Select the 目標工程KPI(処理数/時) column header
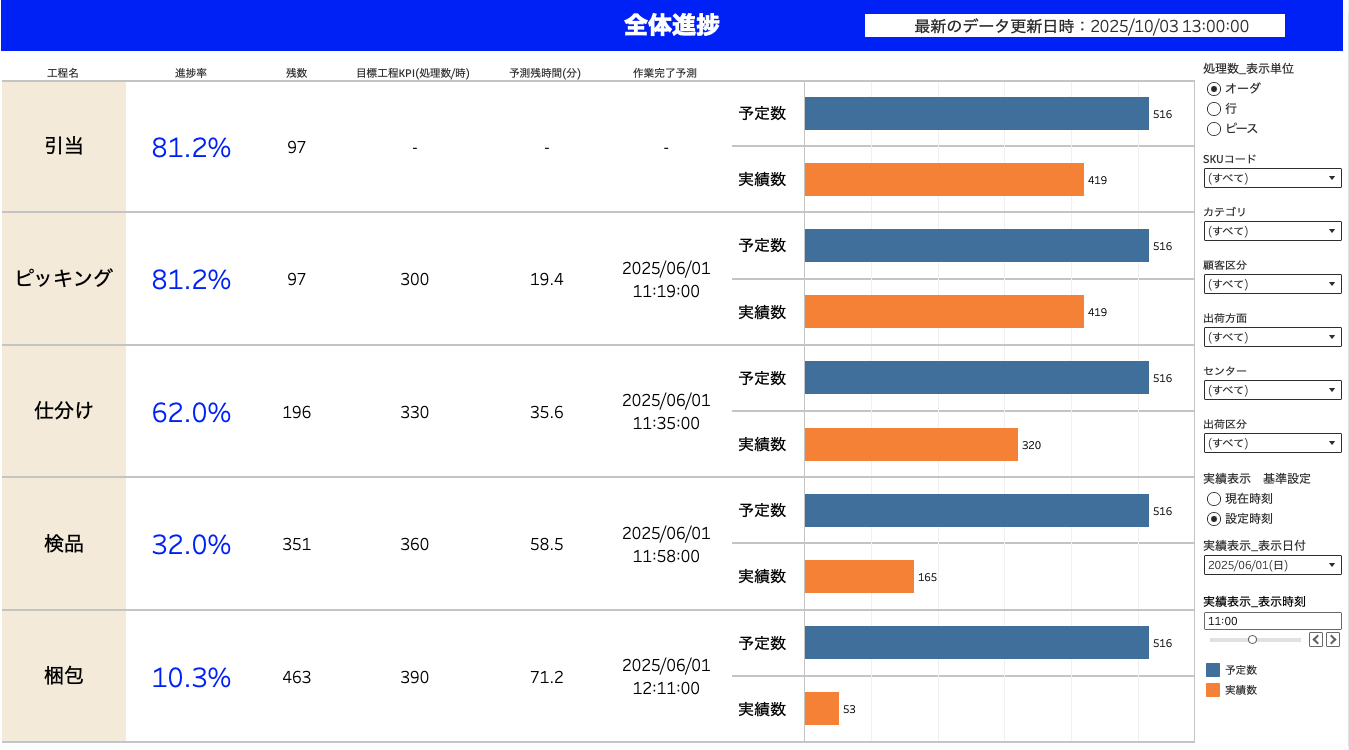This screenshot has width=1349, height=750. [x=413, y=73]
